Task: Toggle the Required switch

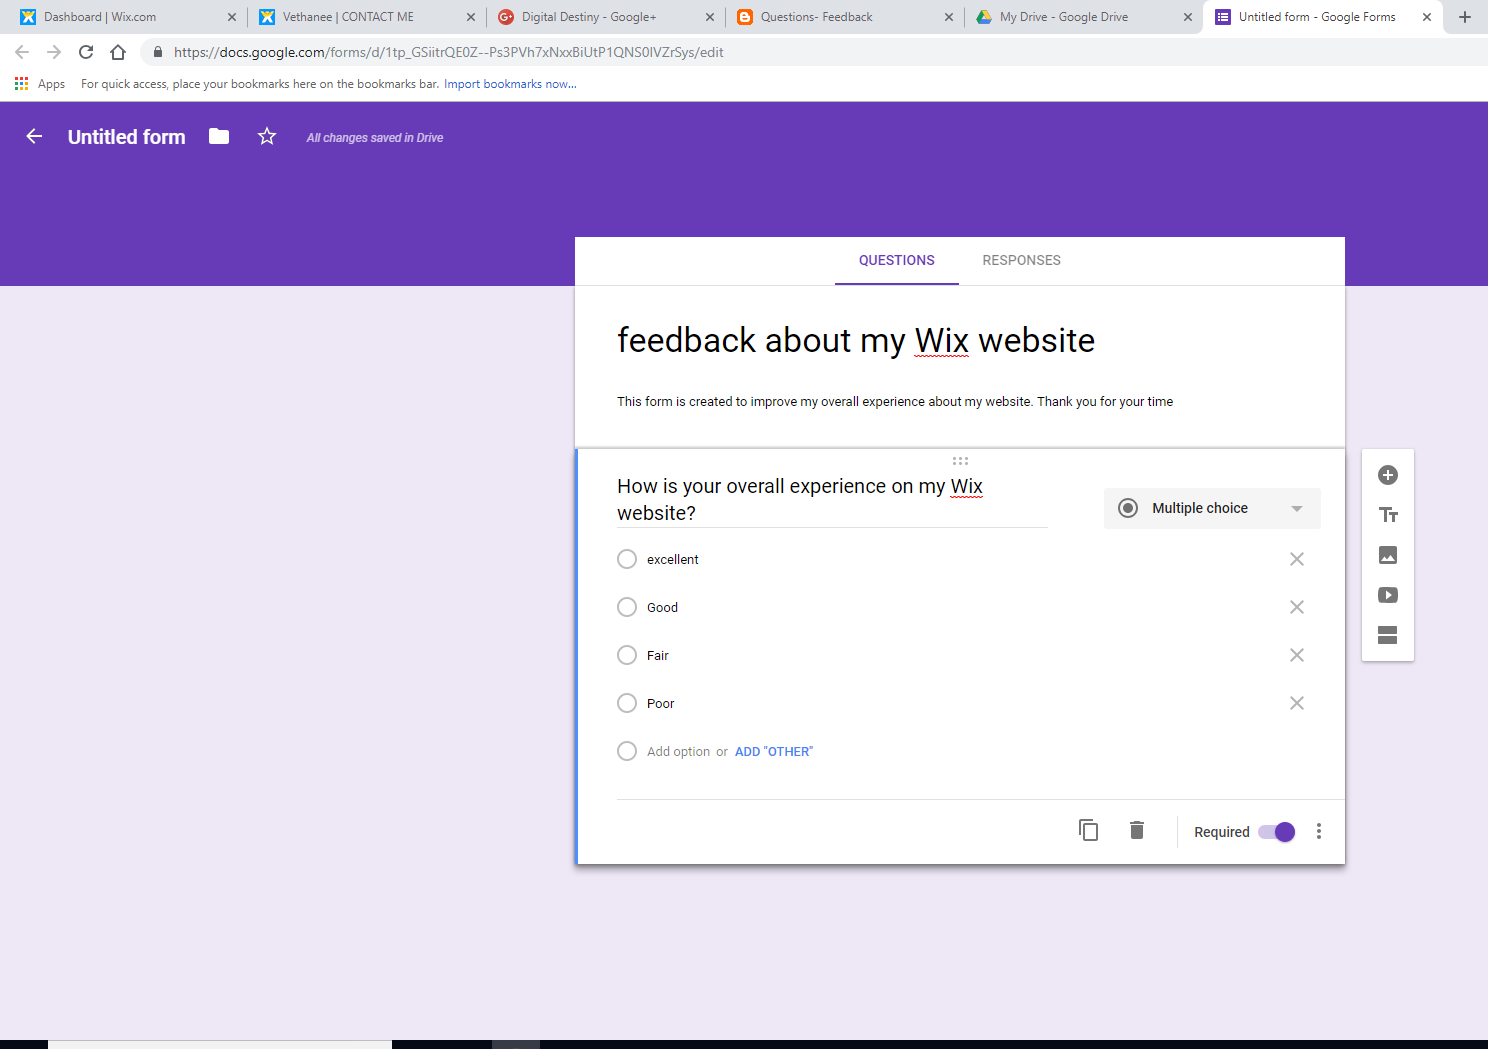Action: coord(1277,832)
